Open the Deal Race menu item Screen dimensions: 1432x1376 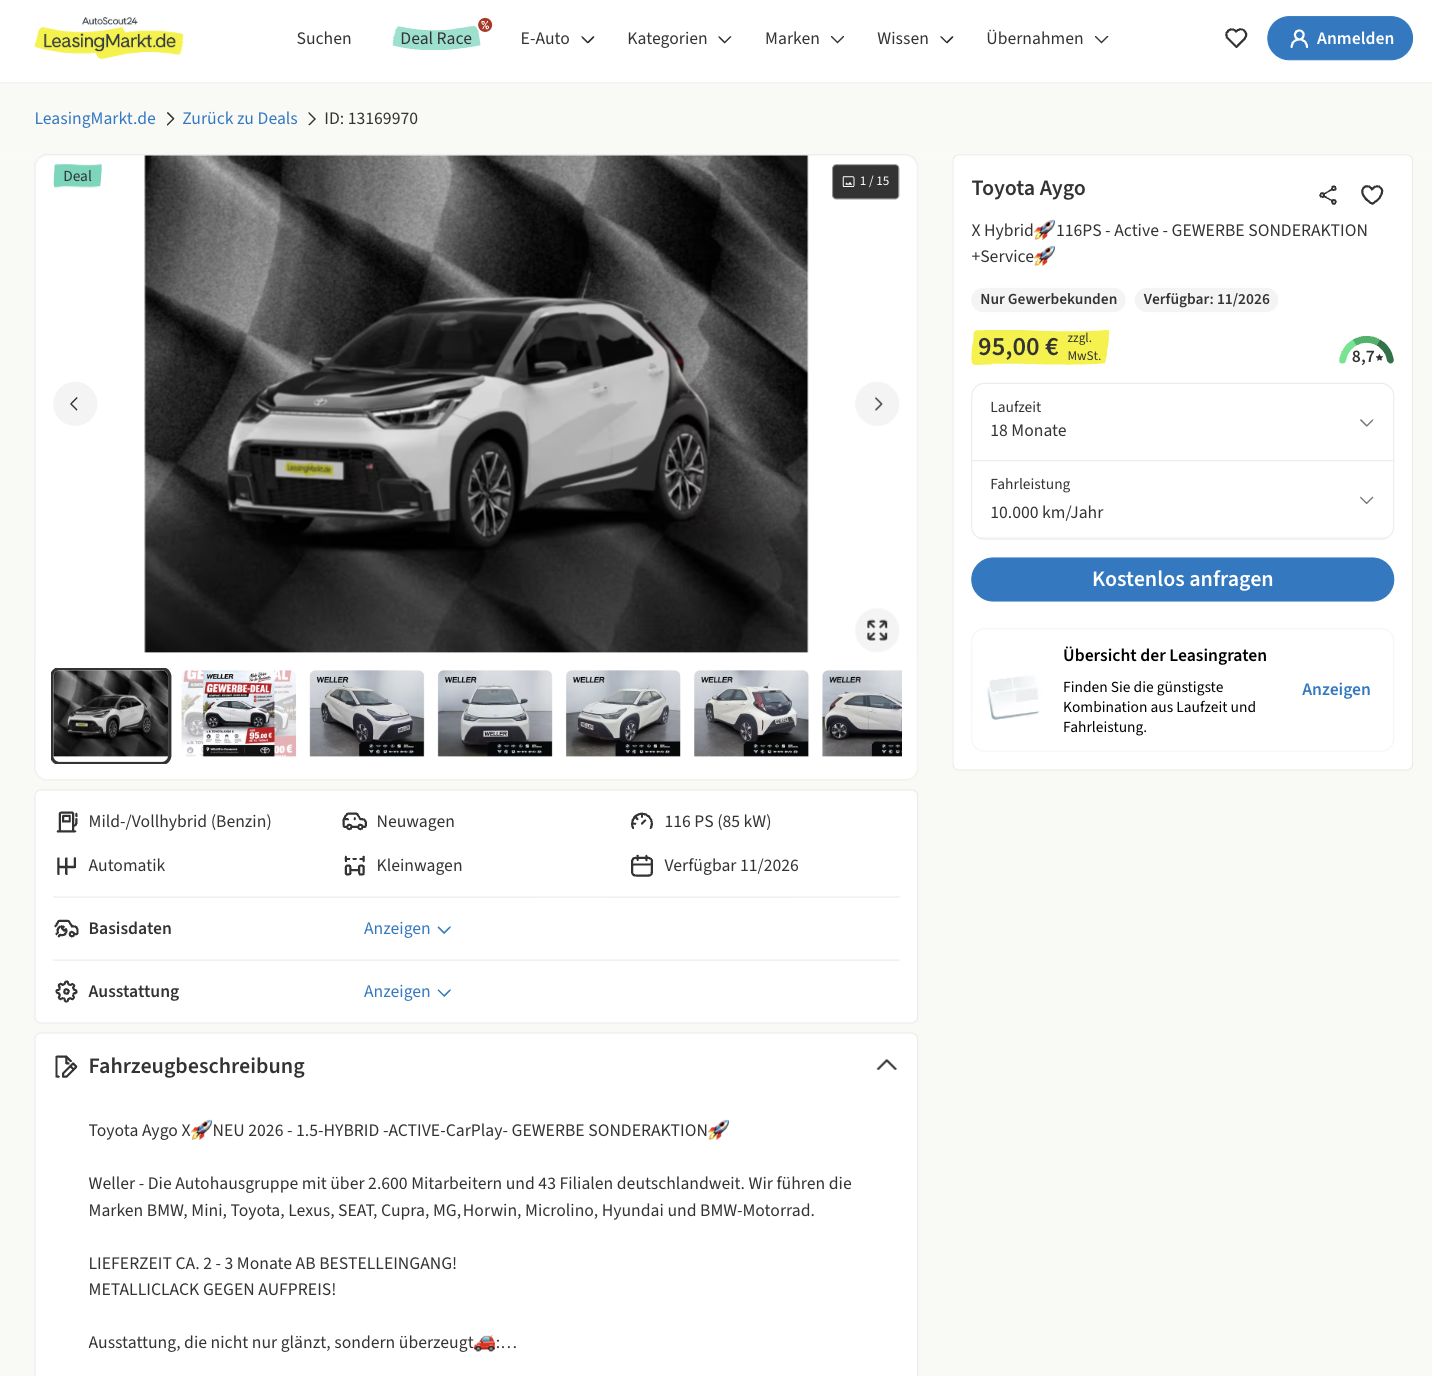tap(436, 38)
